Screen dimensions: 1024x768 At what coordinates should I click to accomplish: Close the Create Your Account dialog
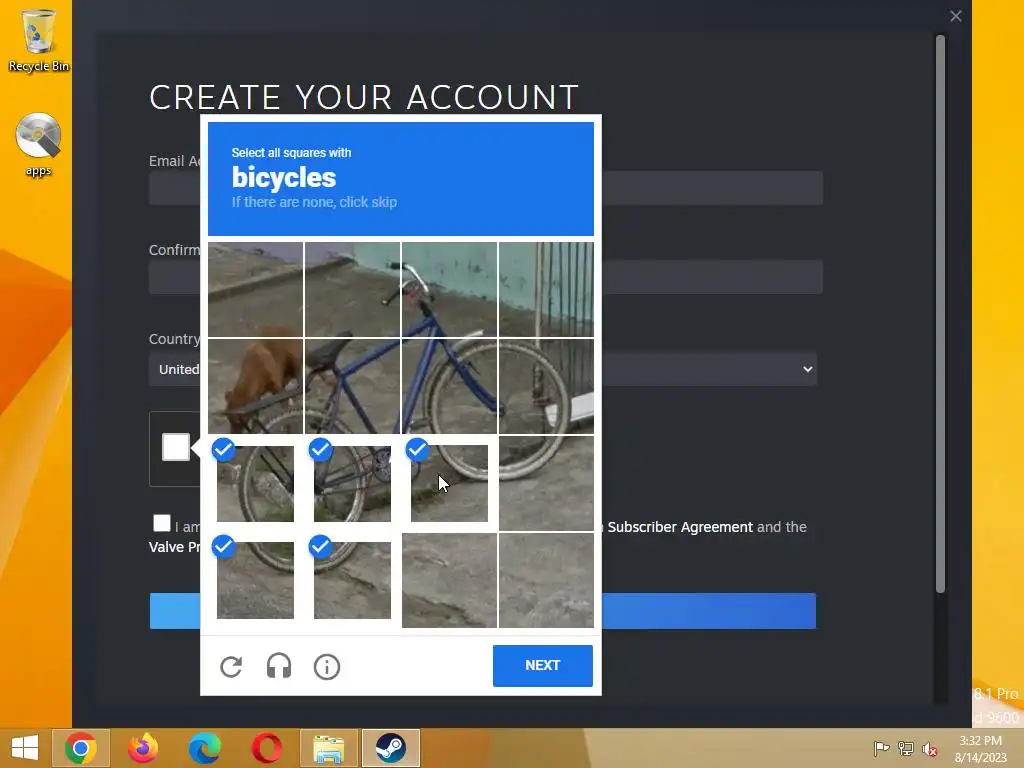(x=955, y=16)
